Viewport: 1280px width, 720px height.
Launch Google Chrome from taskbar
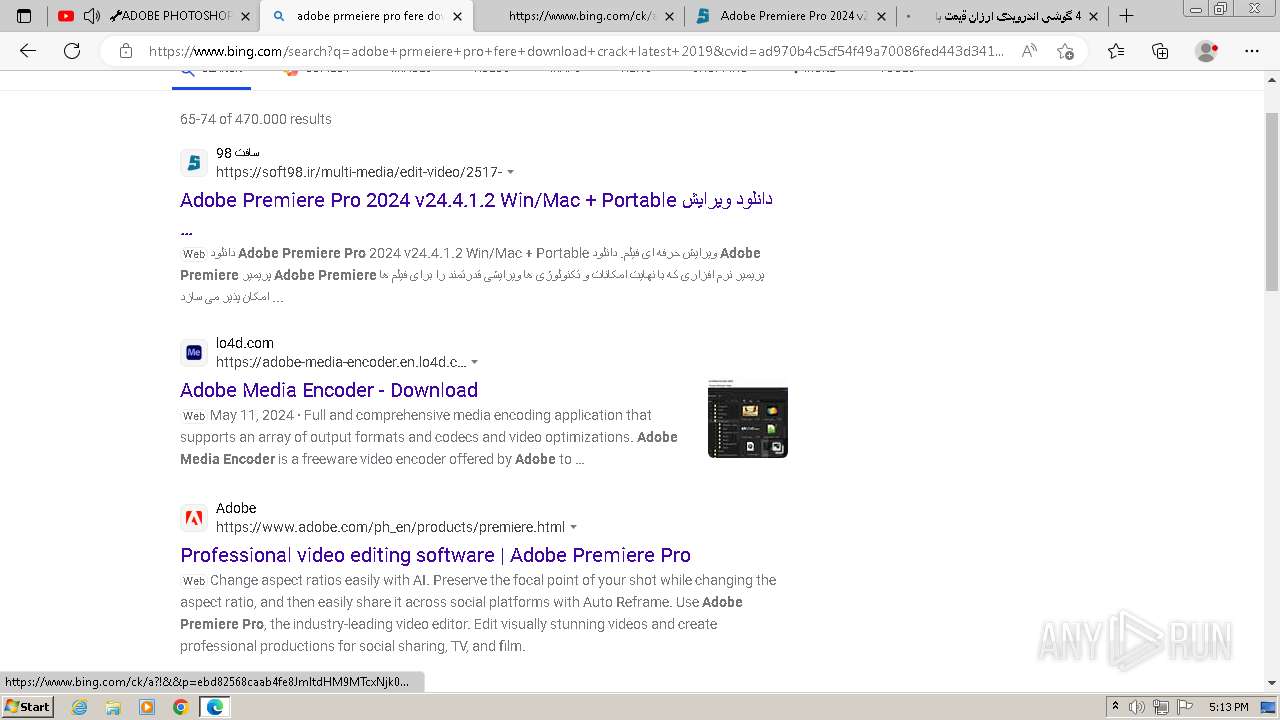click(x=180, y=707)
